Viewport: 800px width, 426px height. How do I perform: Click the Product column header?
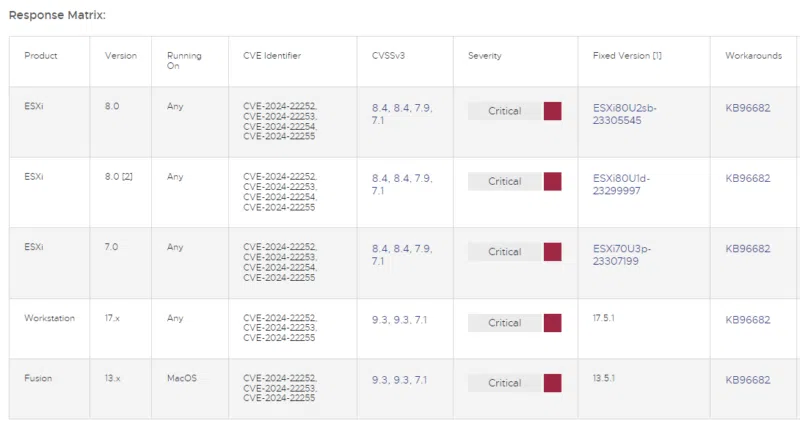pyautogui.click(x=41, y=56)
